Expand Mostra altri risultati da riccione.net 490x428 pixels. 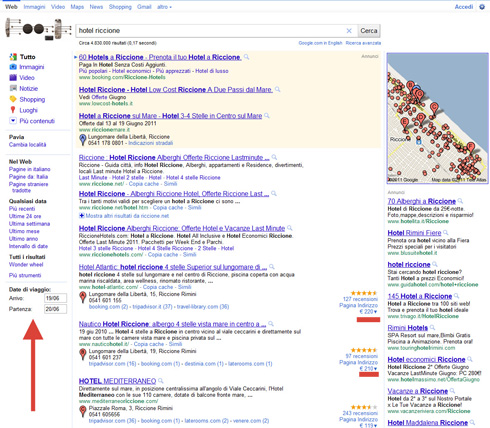(x=124, y=216)
